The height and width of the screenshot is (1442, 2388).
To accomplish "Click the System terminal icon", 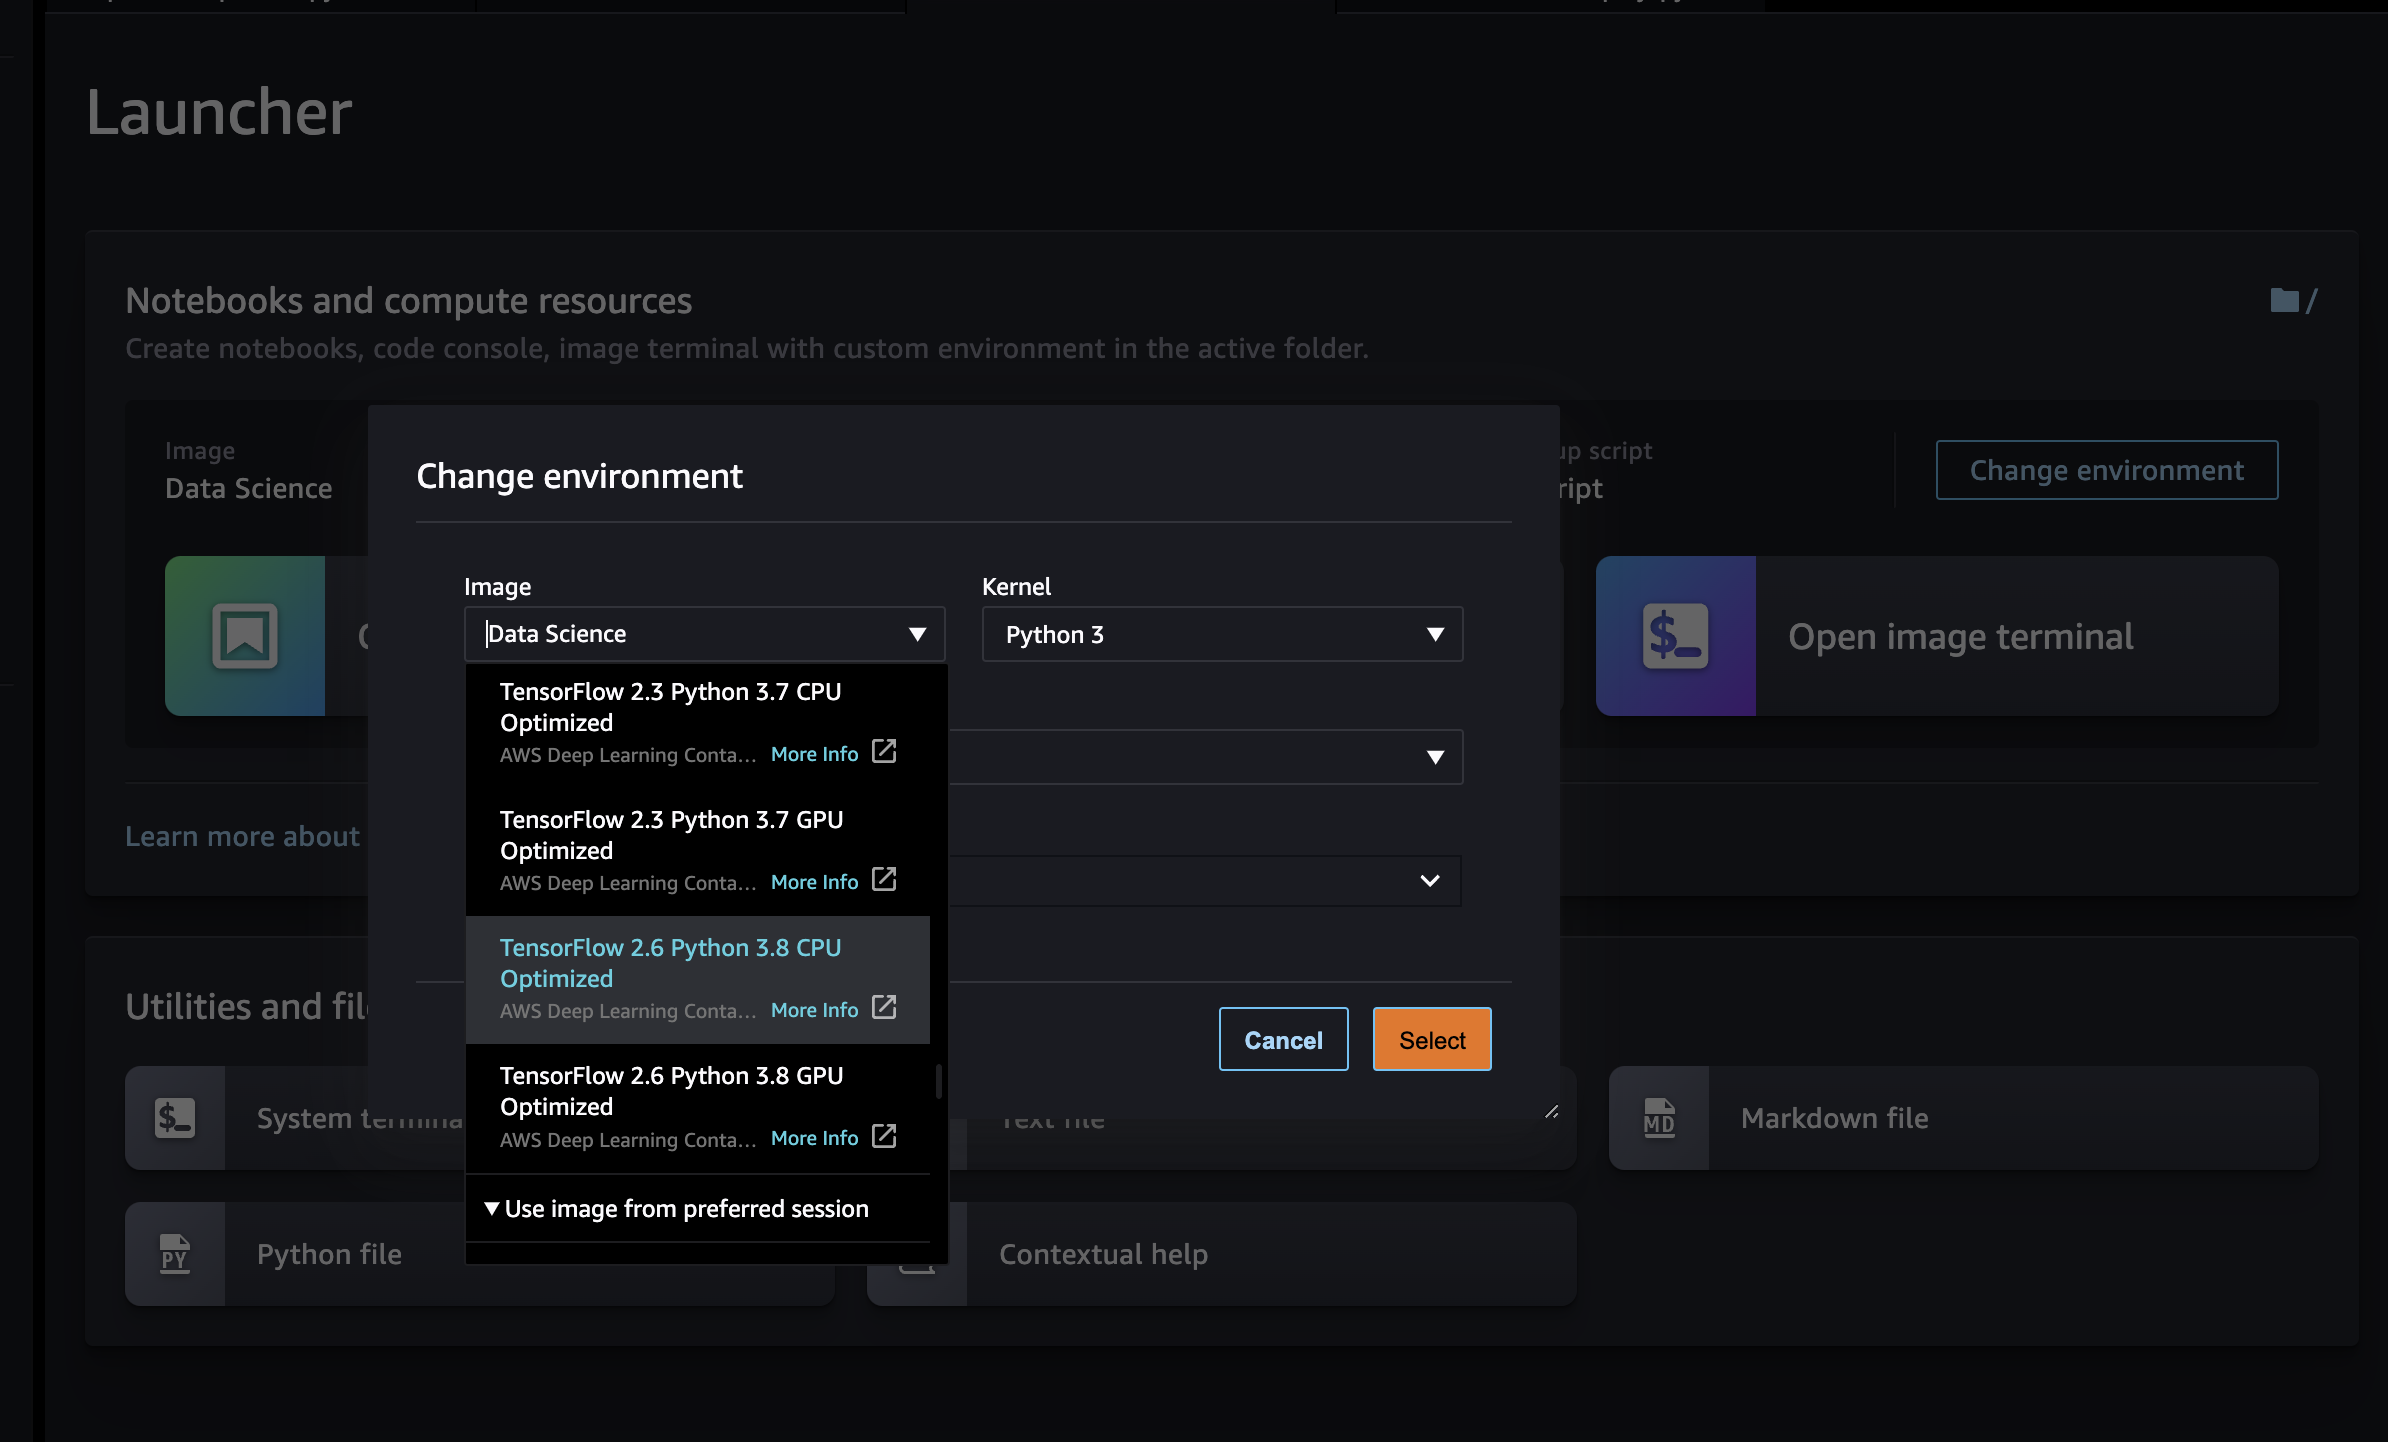I will (x=175, y=1118).
